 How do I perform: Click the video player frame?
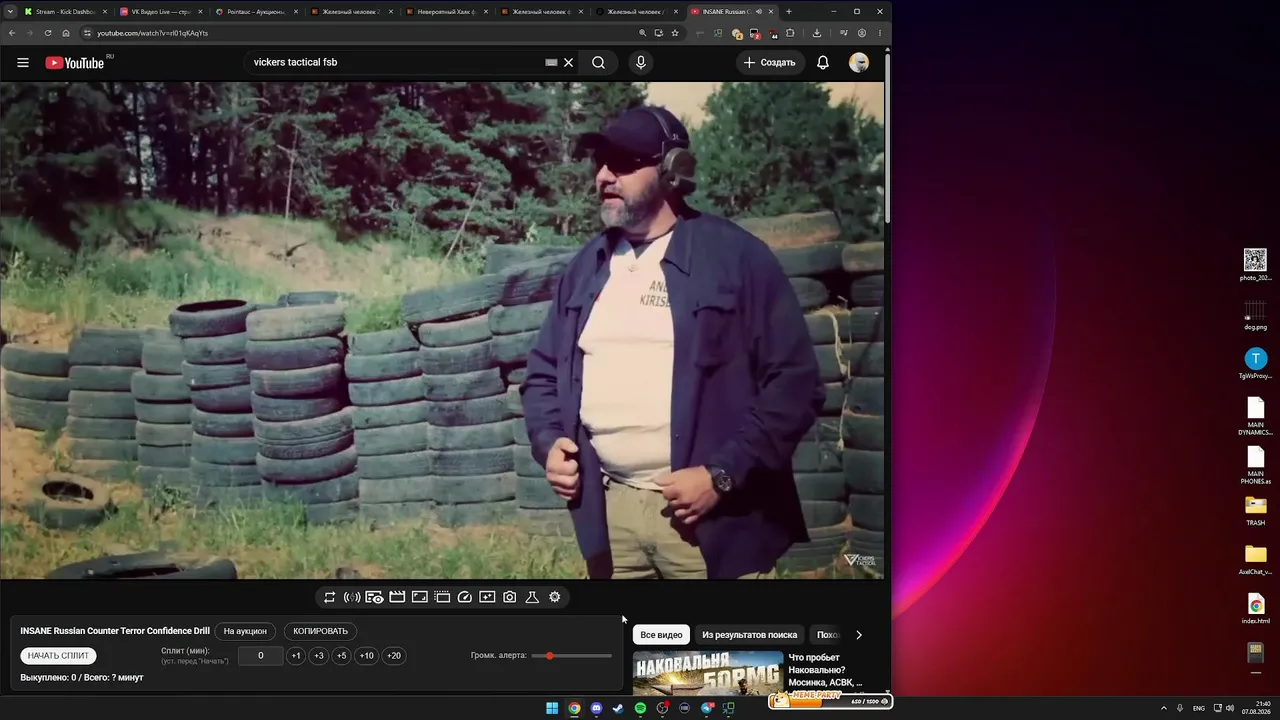[x=442, y=330]
